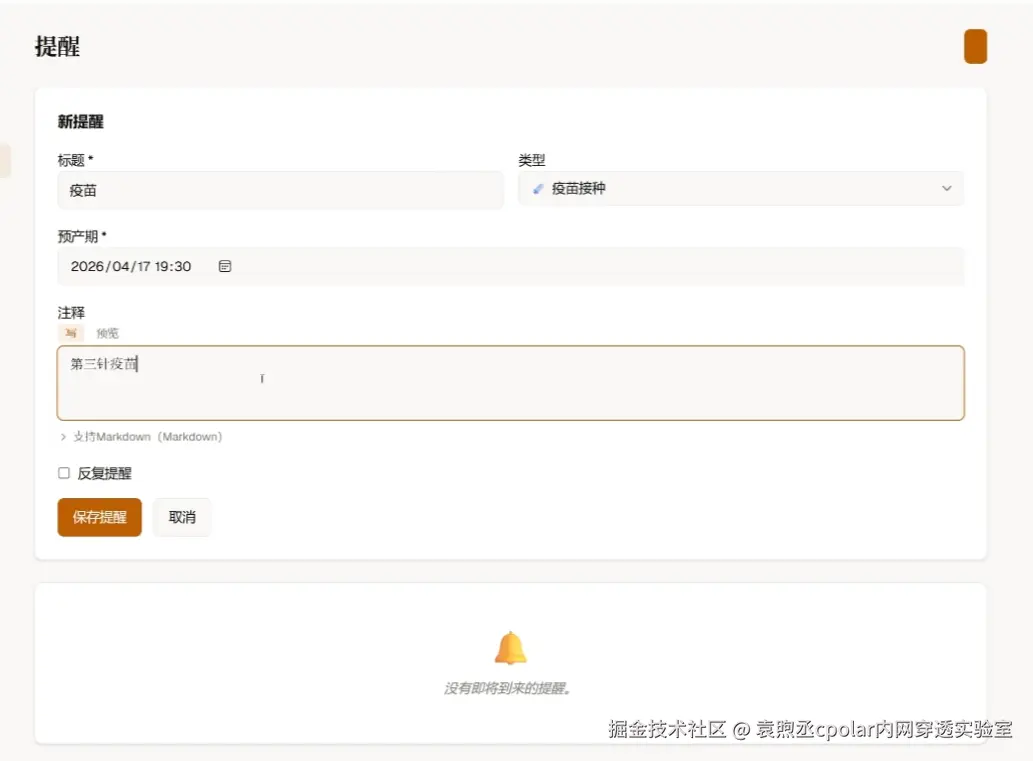Tick the 反复提醒 checkbox
The height and width of the screenshot is (761, 1033).
(x=64, y=473)
